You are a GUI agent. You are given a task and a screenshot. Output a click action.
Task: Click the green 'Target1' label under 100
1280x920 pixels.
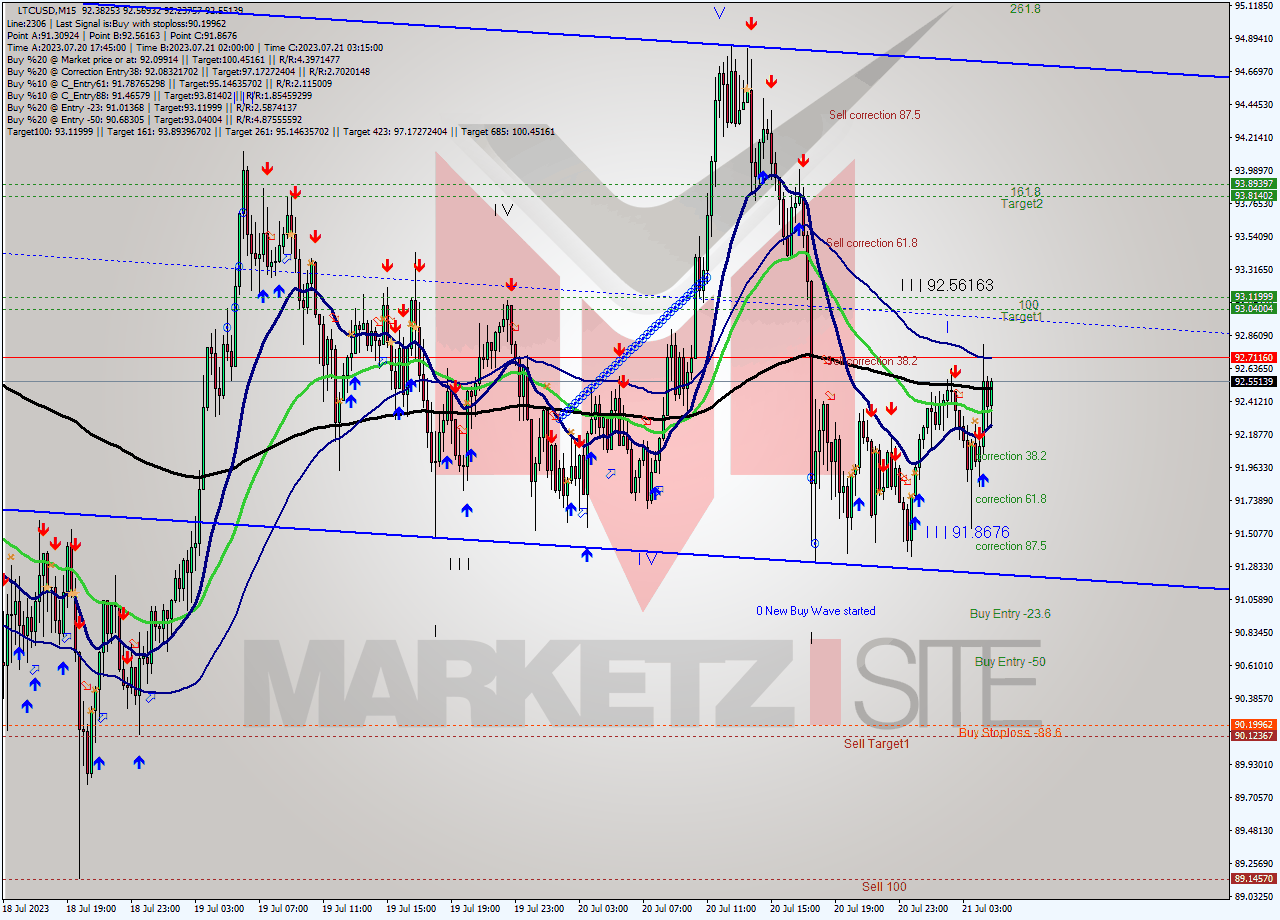[1022, 317]
